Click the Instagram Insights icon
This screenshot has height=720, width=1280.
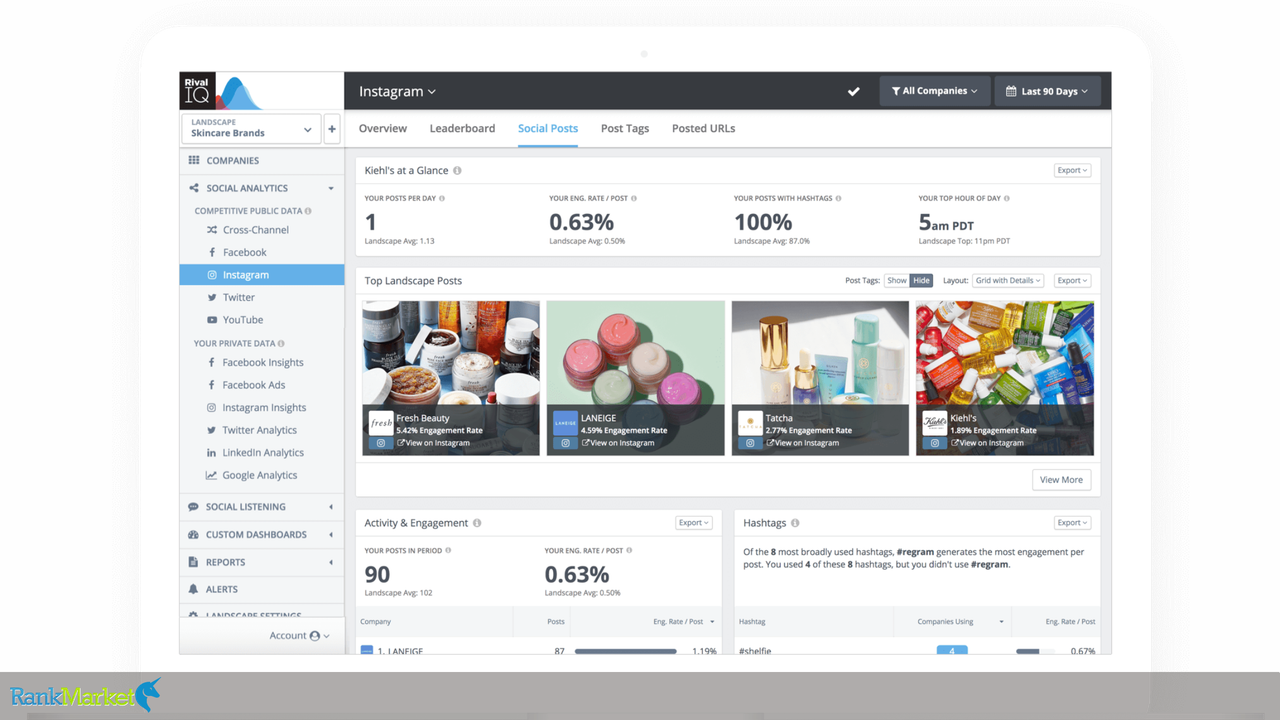coord(212,408)
